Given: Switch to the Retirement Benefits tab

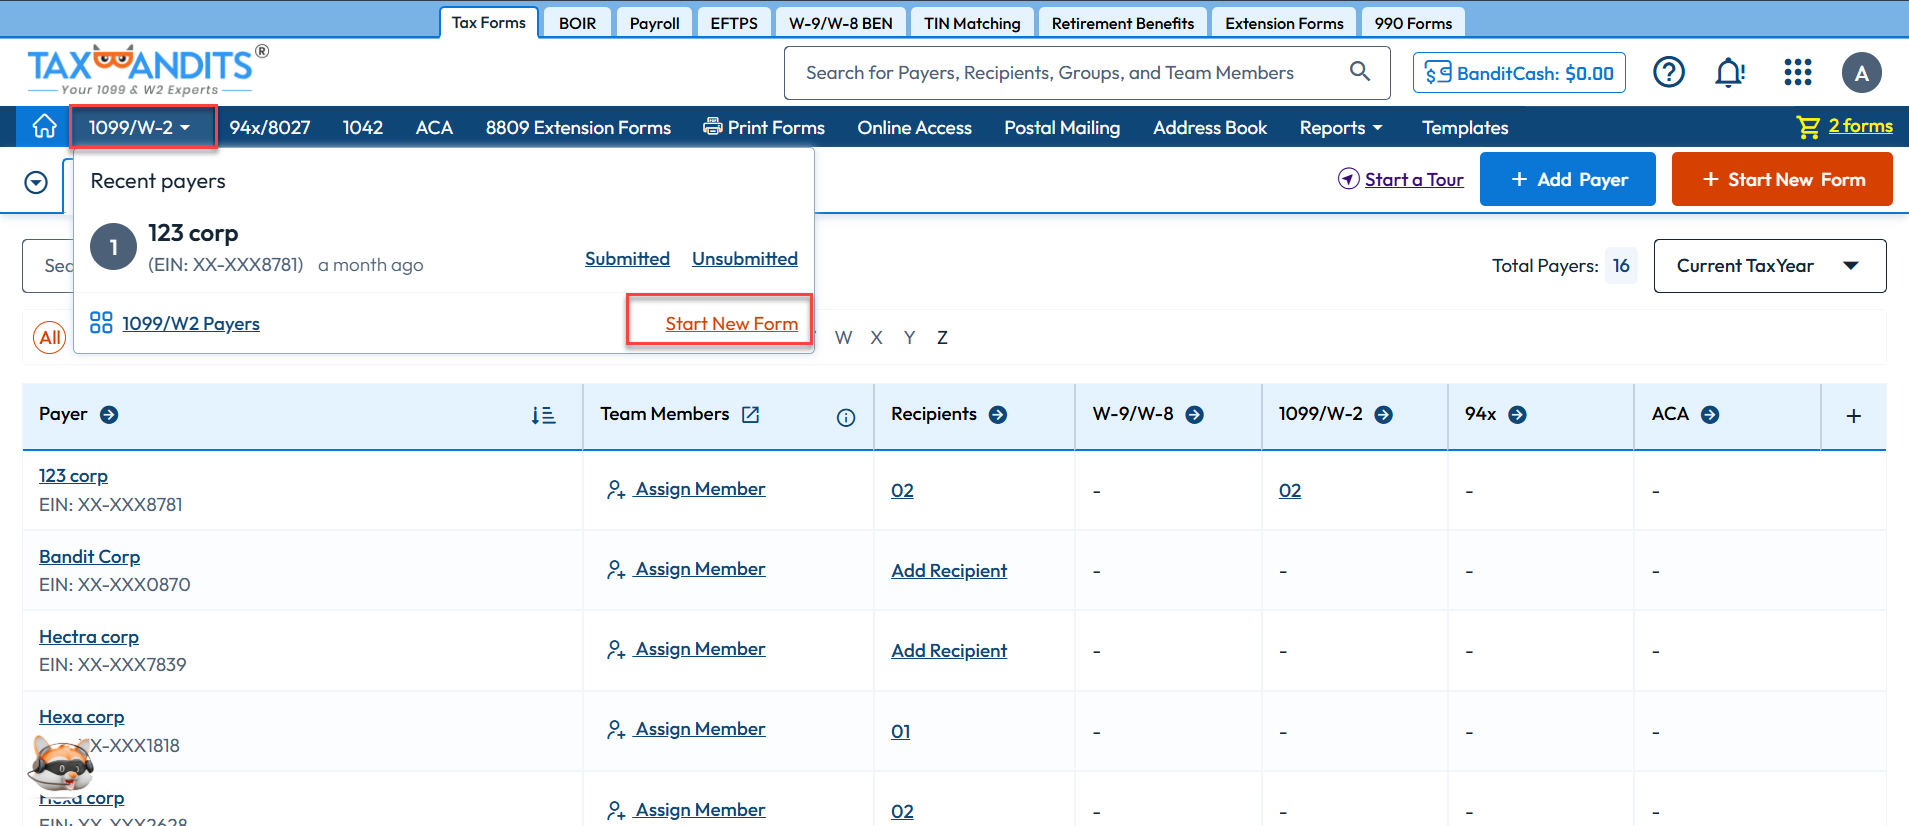Looking at the screenshot, I should tap(1123, 23).
